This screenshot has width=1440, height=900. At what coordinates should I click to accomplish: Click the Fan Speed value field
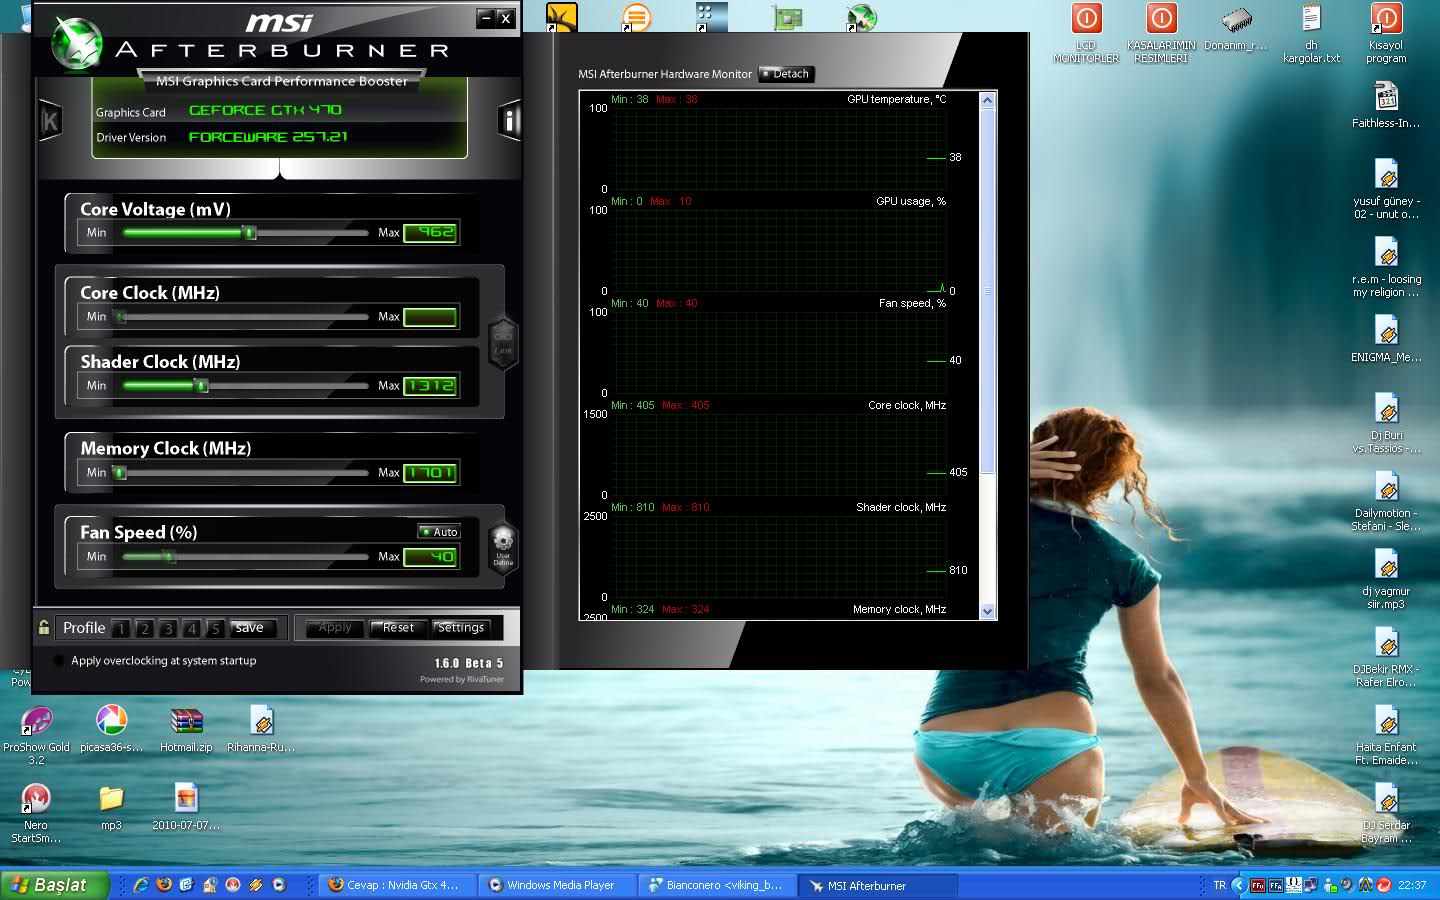pyautogui.click(x=430, y=557)
